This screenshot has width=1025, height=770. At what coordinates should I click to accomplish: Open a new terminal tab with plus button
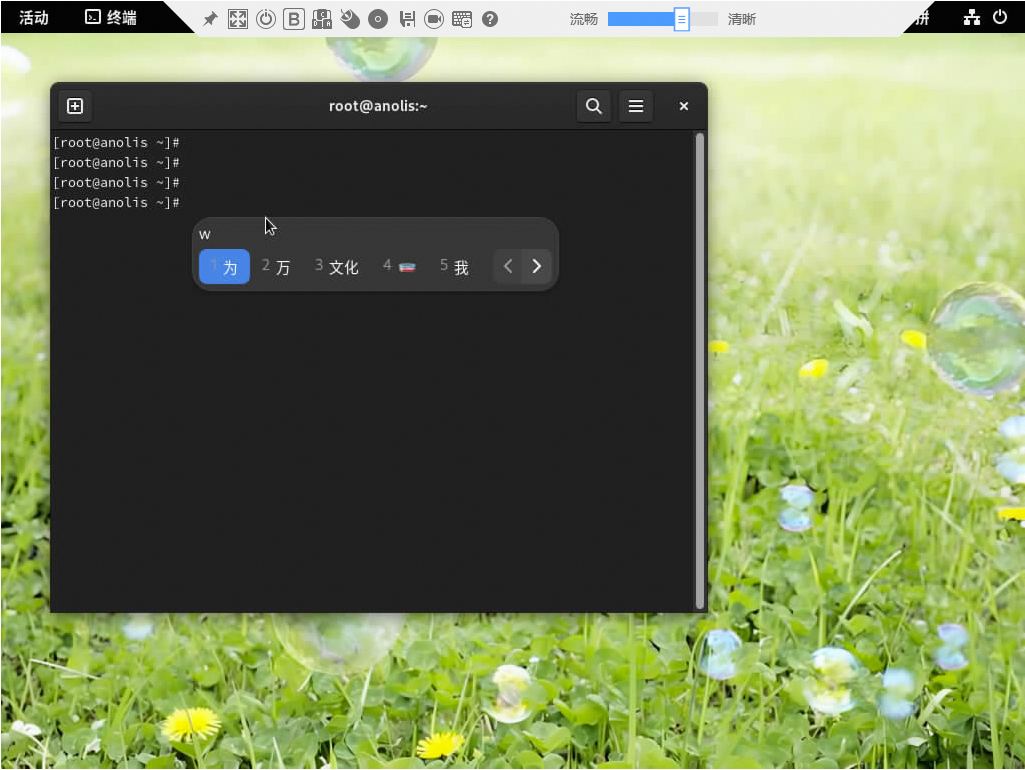75,106
